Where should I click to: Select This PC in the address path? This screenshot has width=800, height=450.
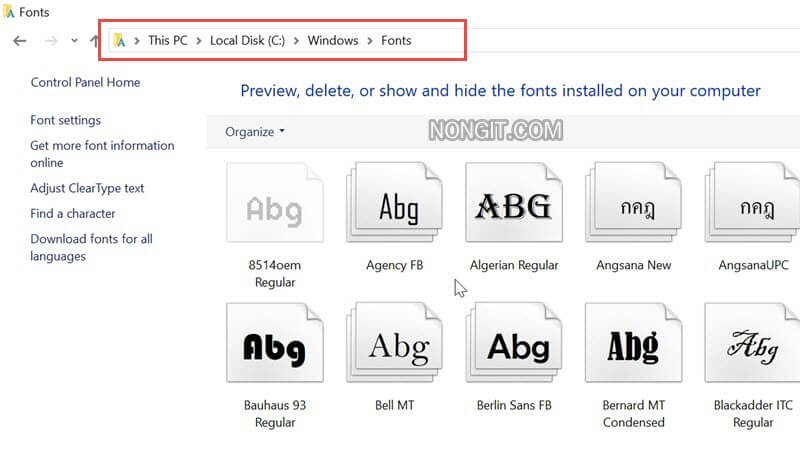pos(168,40)
